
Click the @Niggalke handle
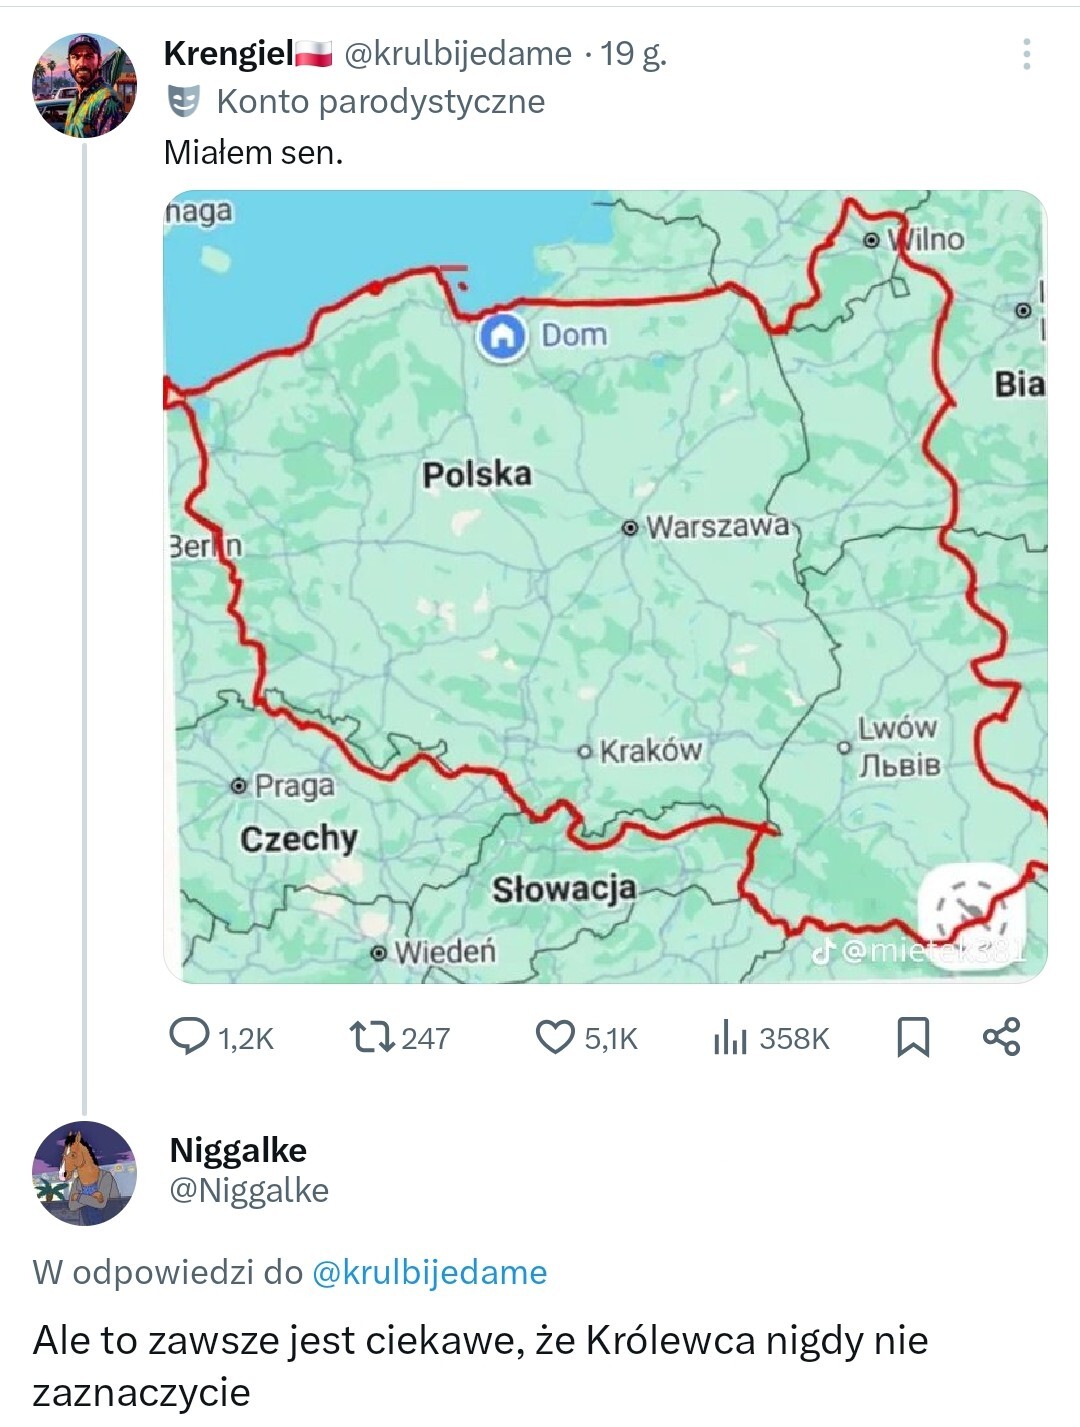click(x=249, y=1190)
